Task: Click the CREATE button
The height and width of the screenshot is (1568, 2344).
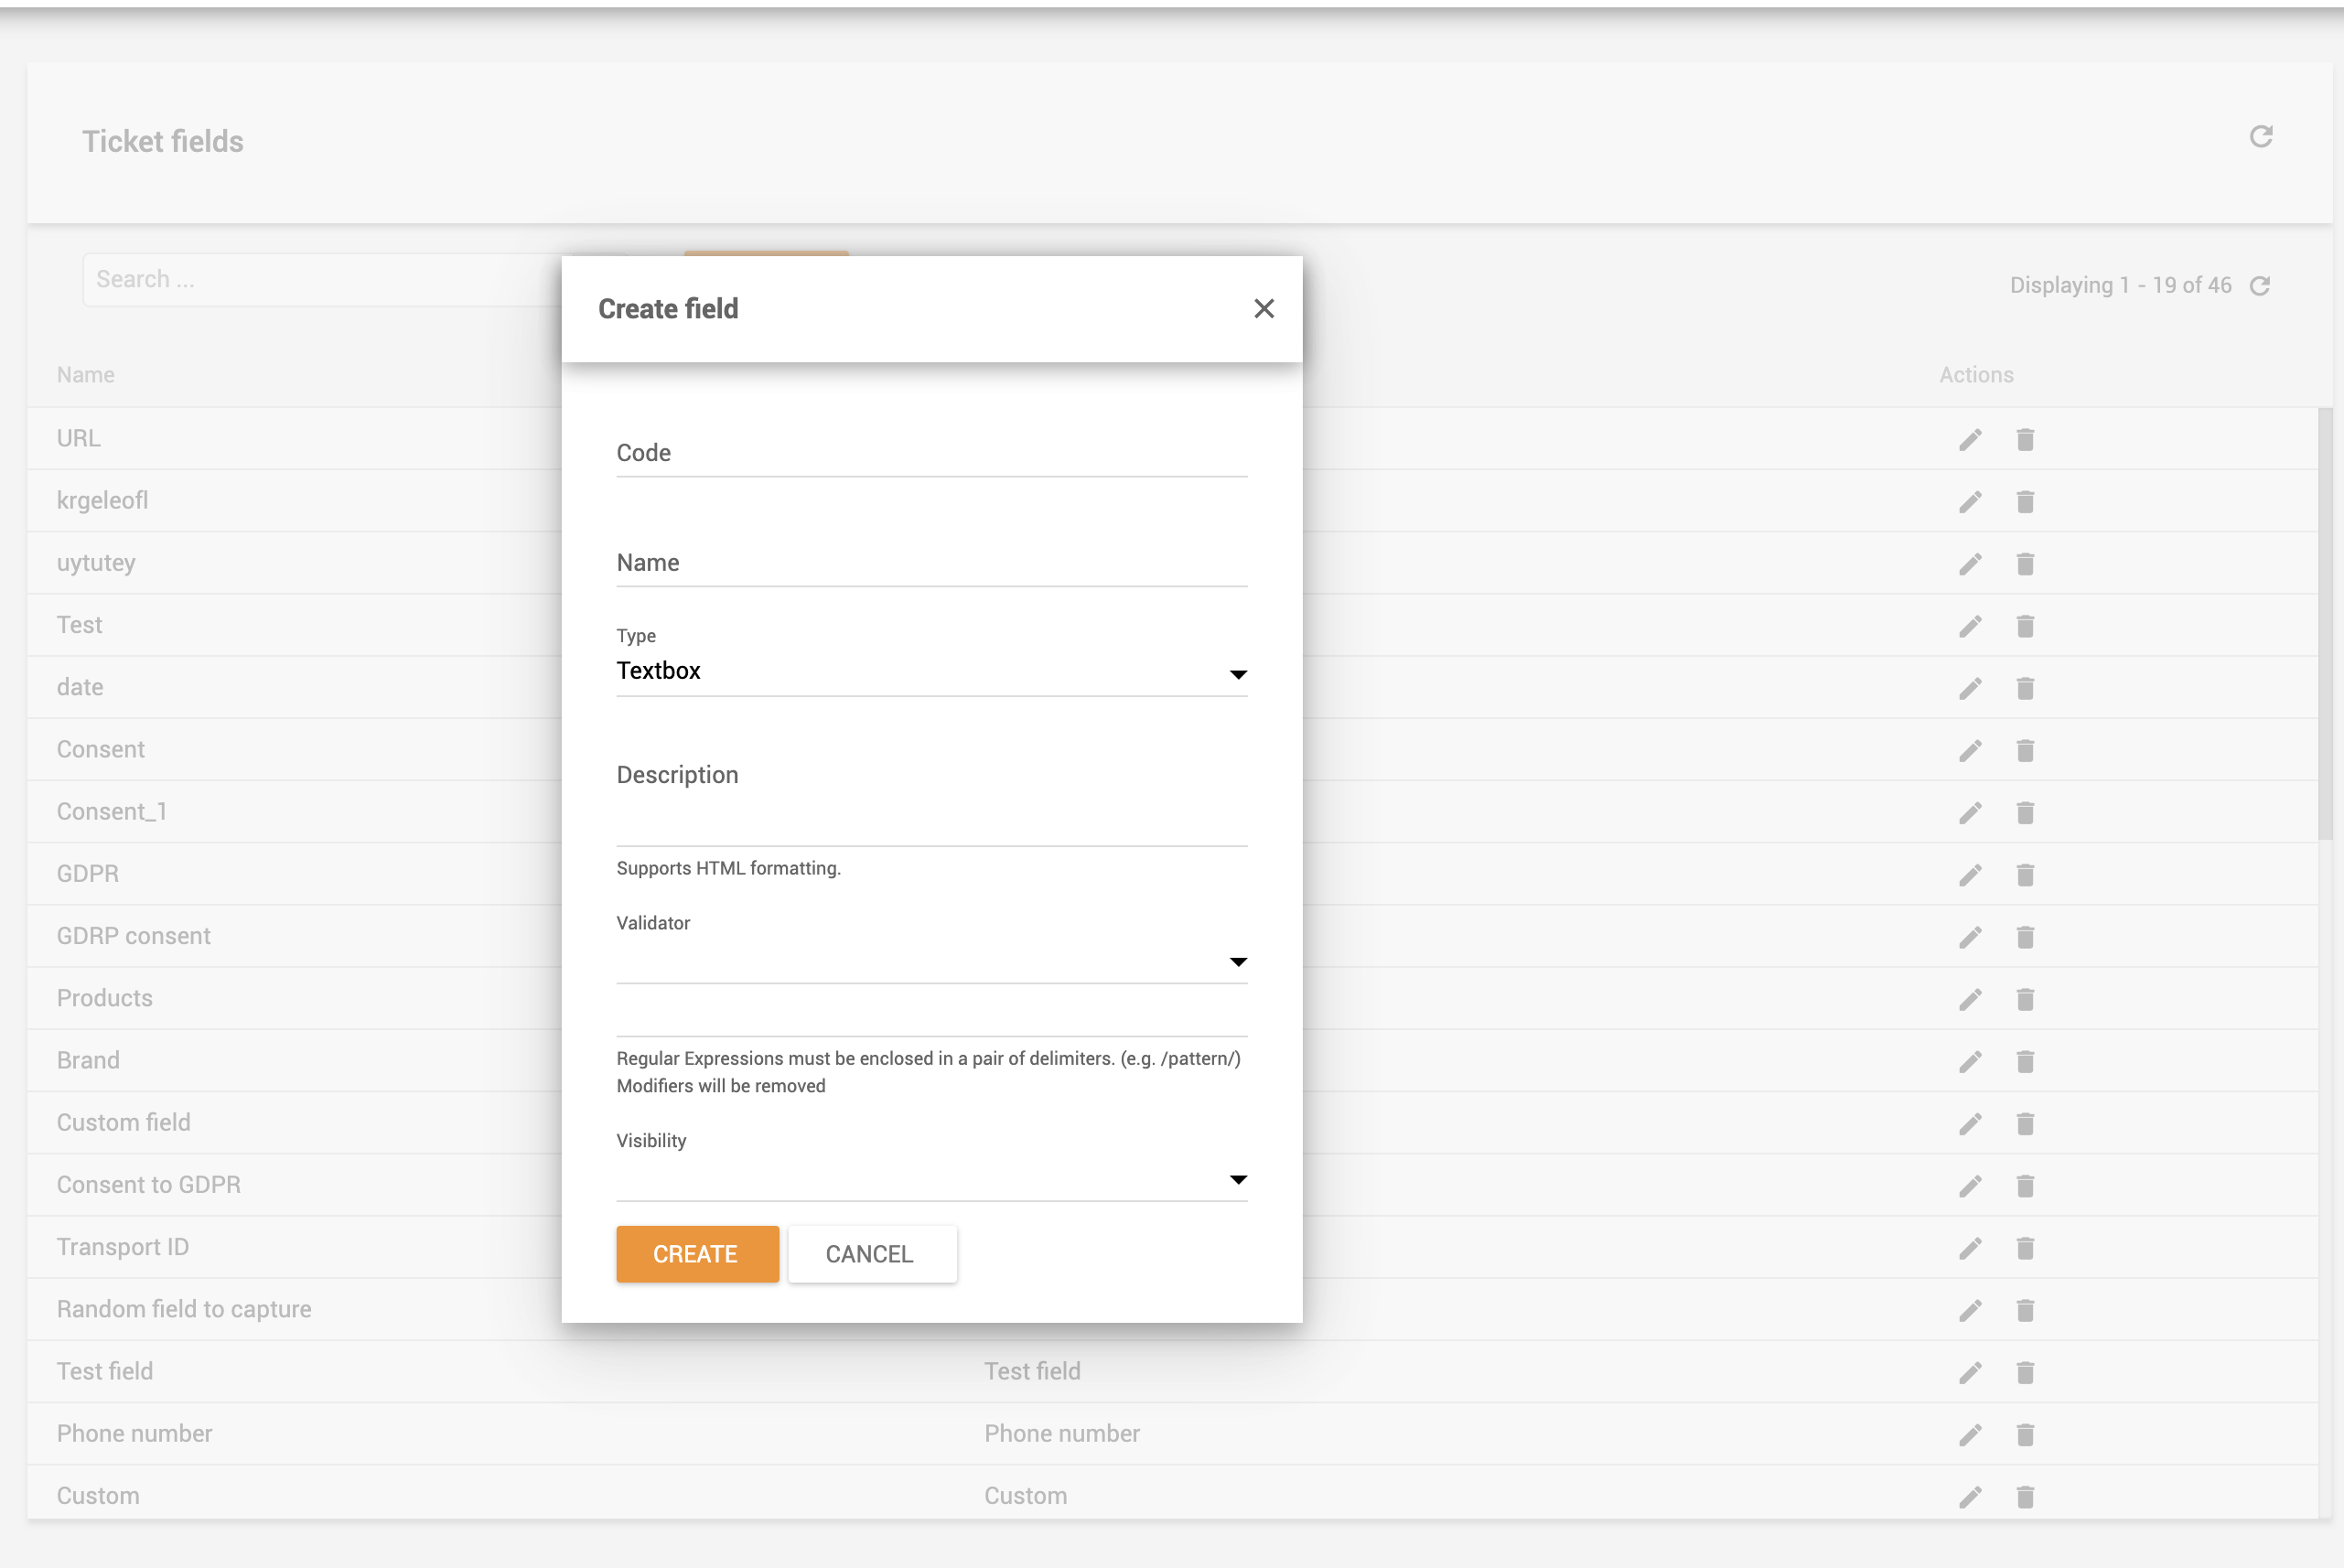Action: pyautogui.click(x=697, y=1254)
